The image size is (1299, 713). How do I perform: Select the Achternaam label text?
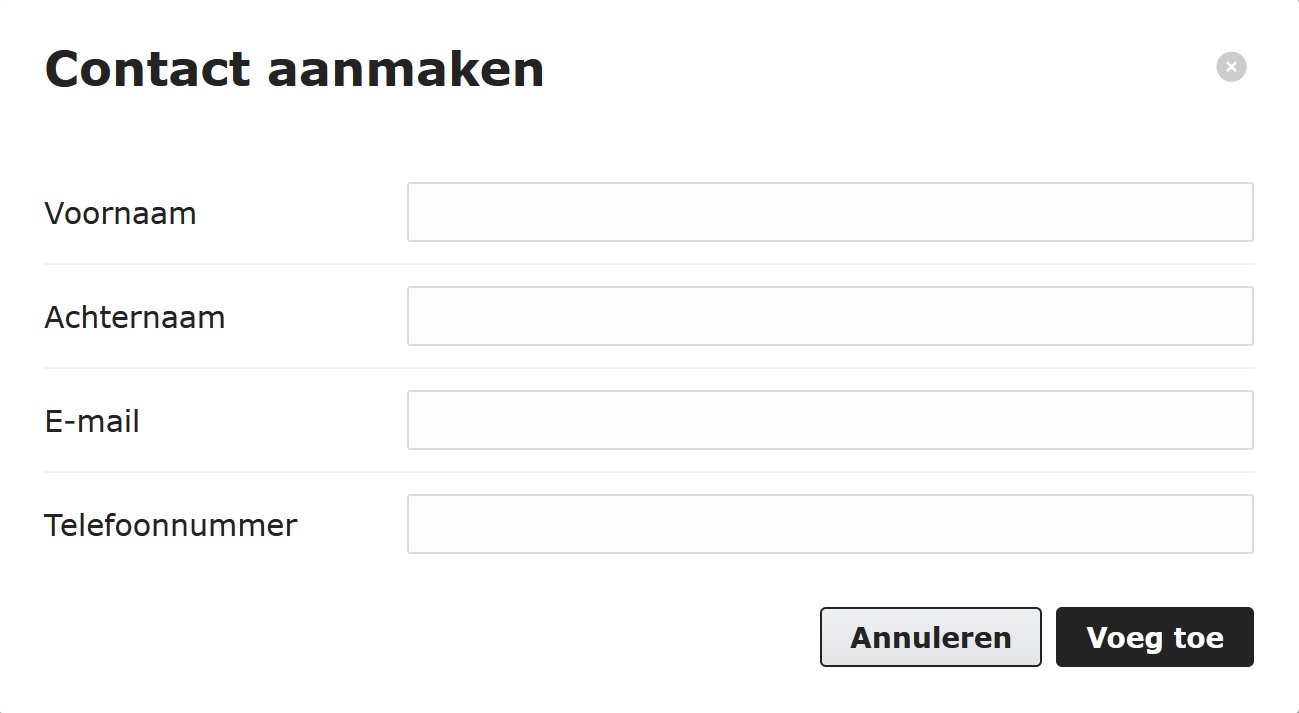pyautogui.click(x=135, y=317)
